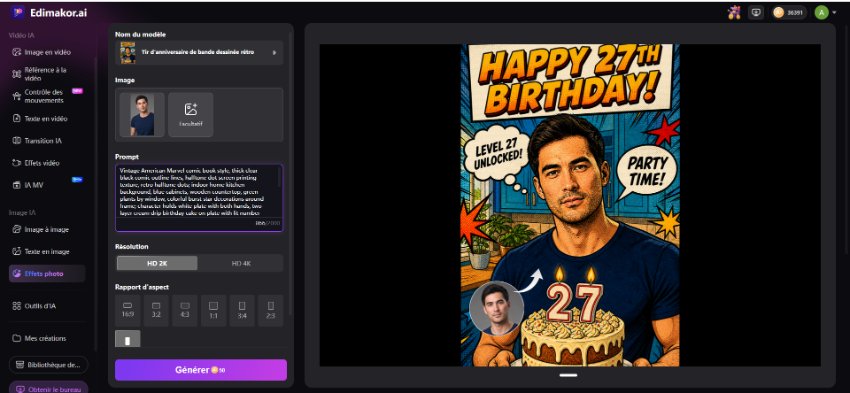Click the Mes créations folder icon
This screenshot has width=850, height=393.
[x=17, y=338]
